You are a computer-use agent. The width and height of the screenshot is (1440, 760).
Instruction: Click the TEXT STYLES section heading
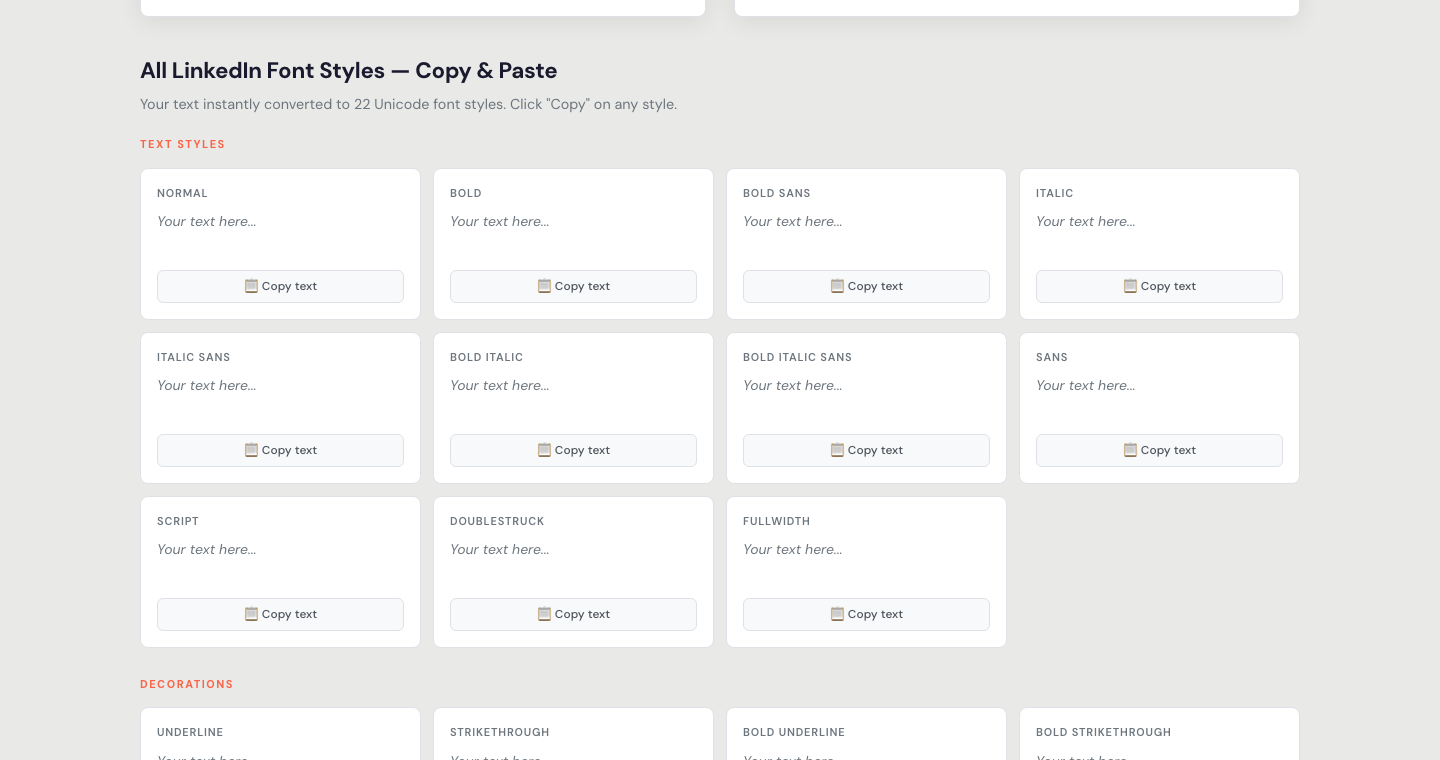pyautogui.click(x=183, y=144)
